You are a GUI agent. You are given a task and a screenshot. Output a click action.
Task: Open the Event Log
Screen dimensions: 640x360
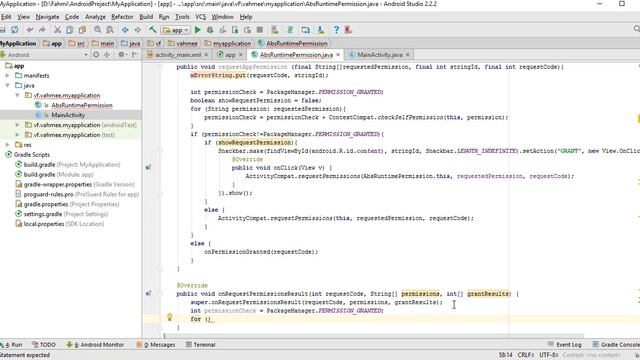564,344
